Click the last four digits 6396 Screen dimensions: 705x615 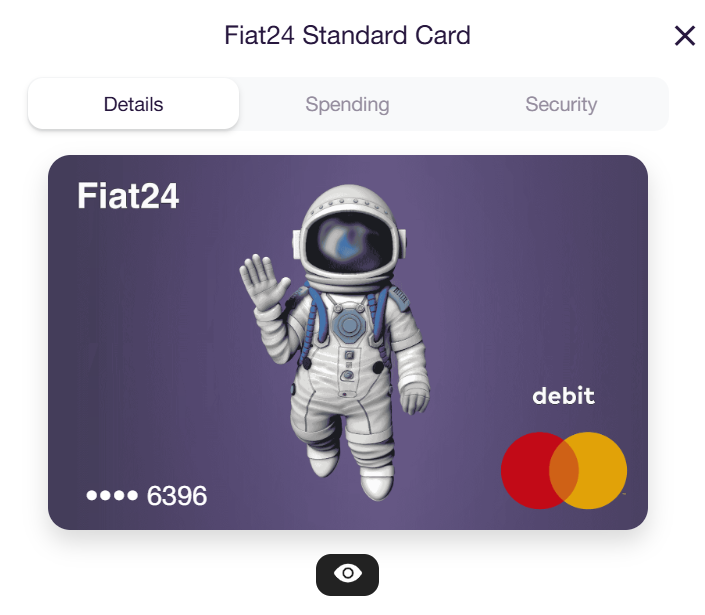177,496
